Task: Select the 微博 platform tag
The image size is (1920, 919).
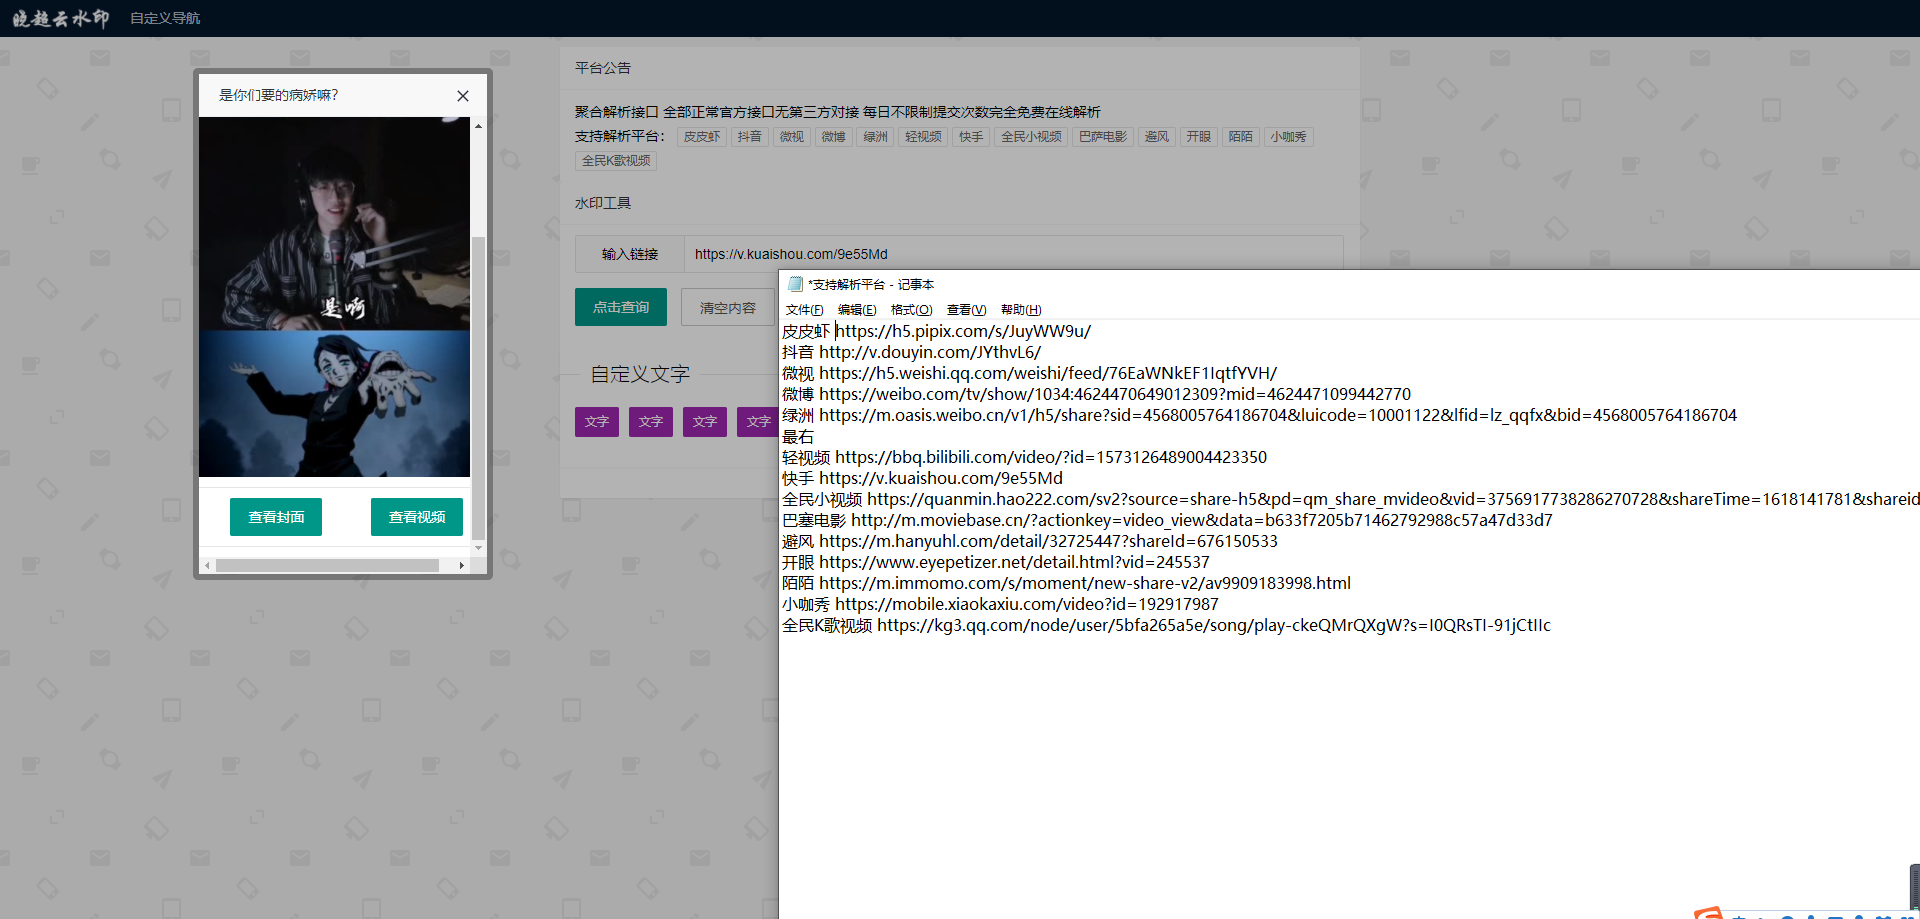Action: 833,136
